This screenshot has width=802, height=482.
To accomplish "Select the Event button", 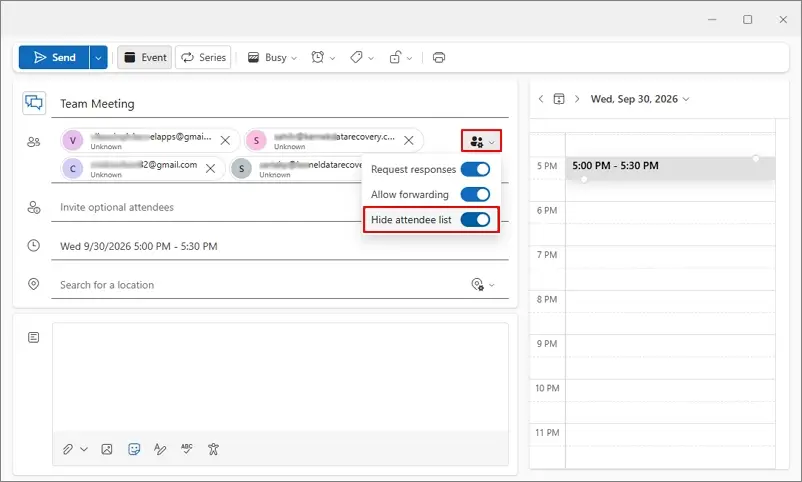I will point(145,57).
